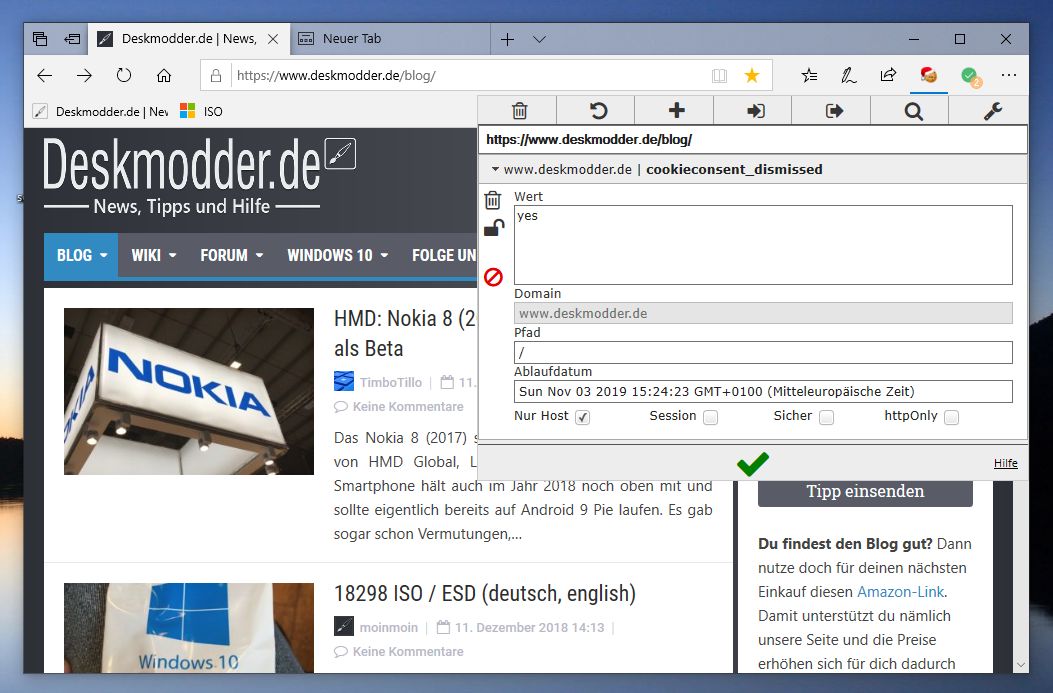The width and height of the screenshot is (1053, 693).
Task: Open author TimboTillo's profile link
Action: [x=390, y=383]
